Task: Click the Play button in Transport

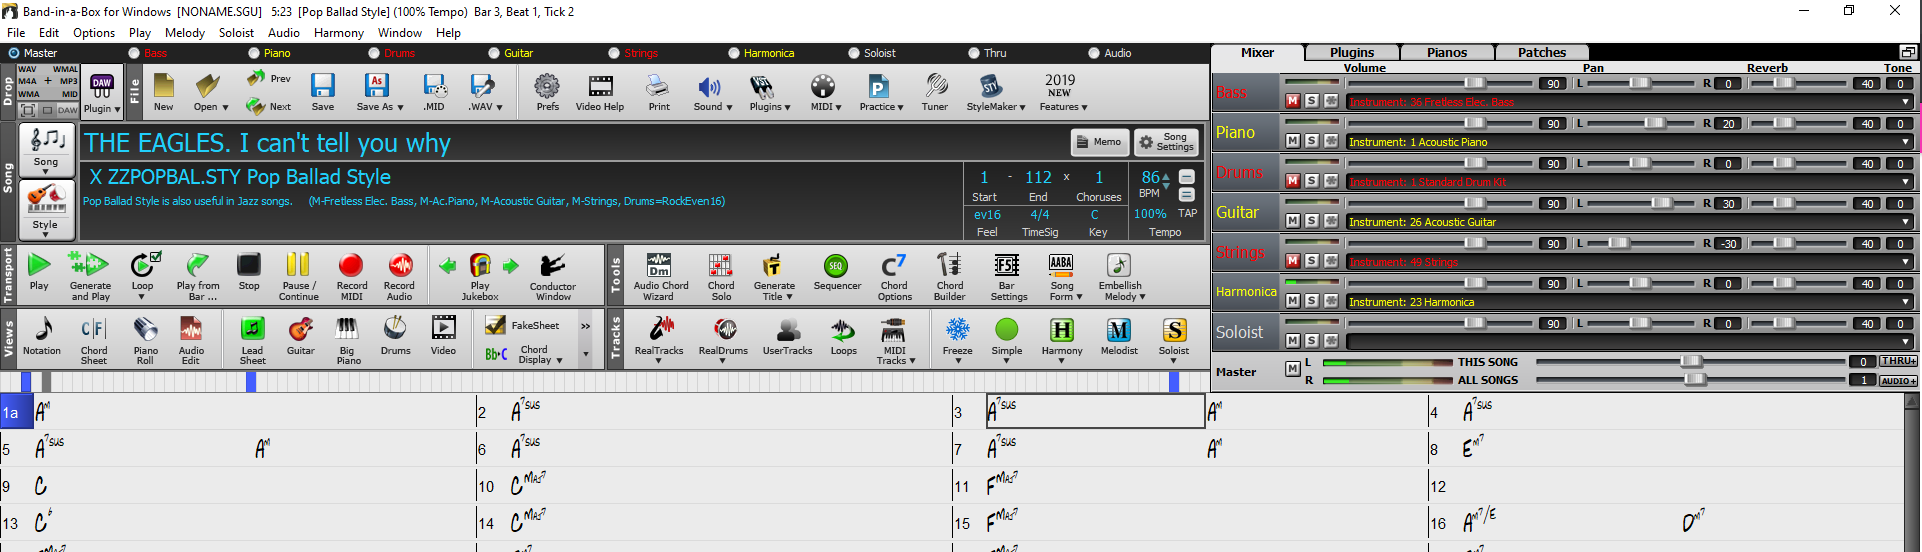Action: point(39,271)
